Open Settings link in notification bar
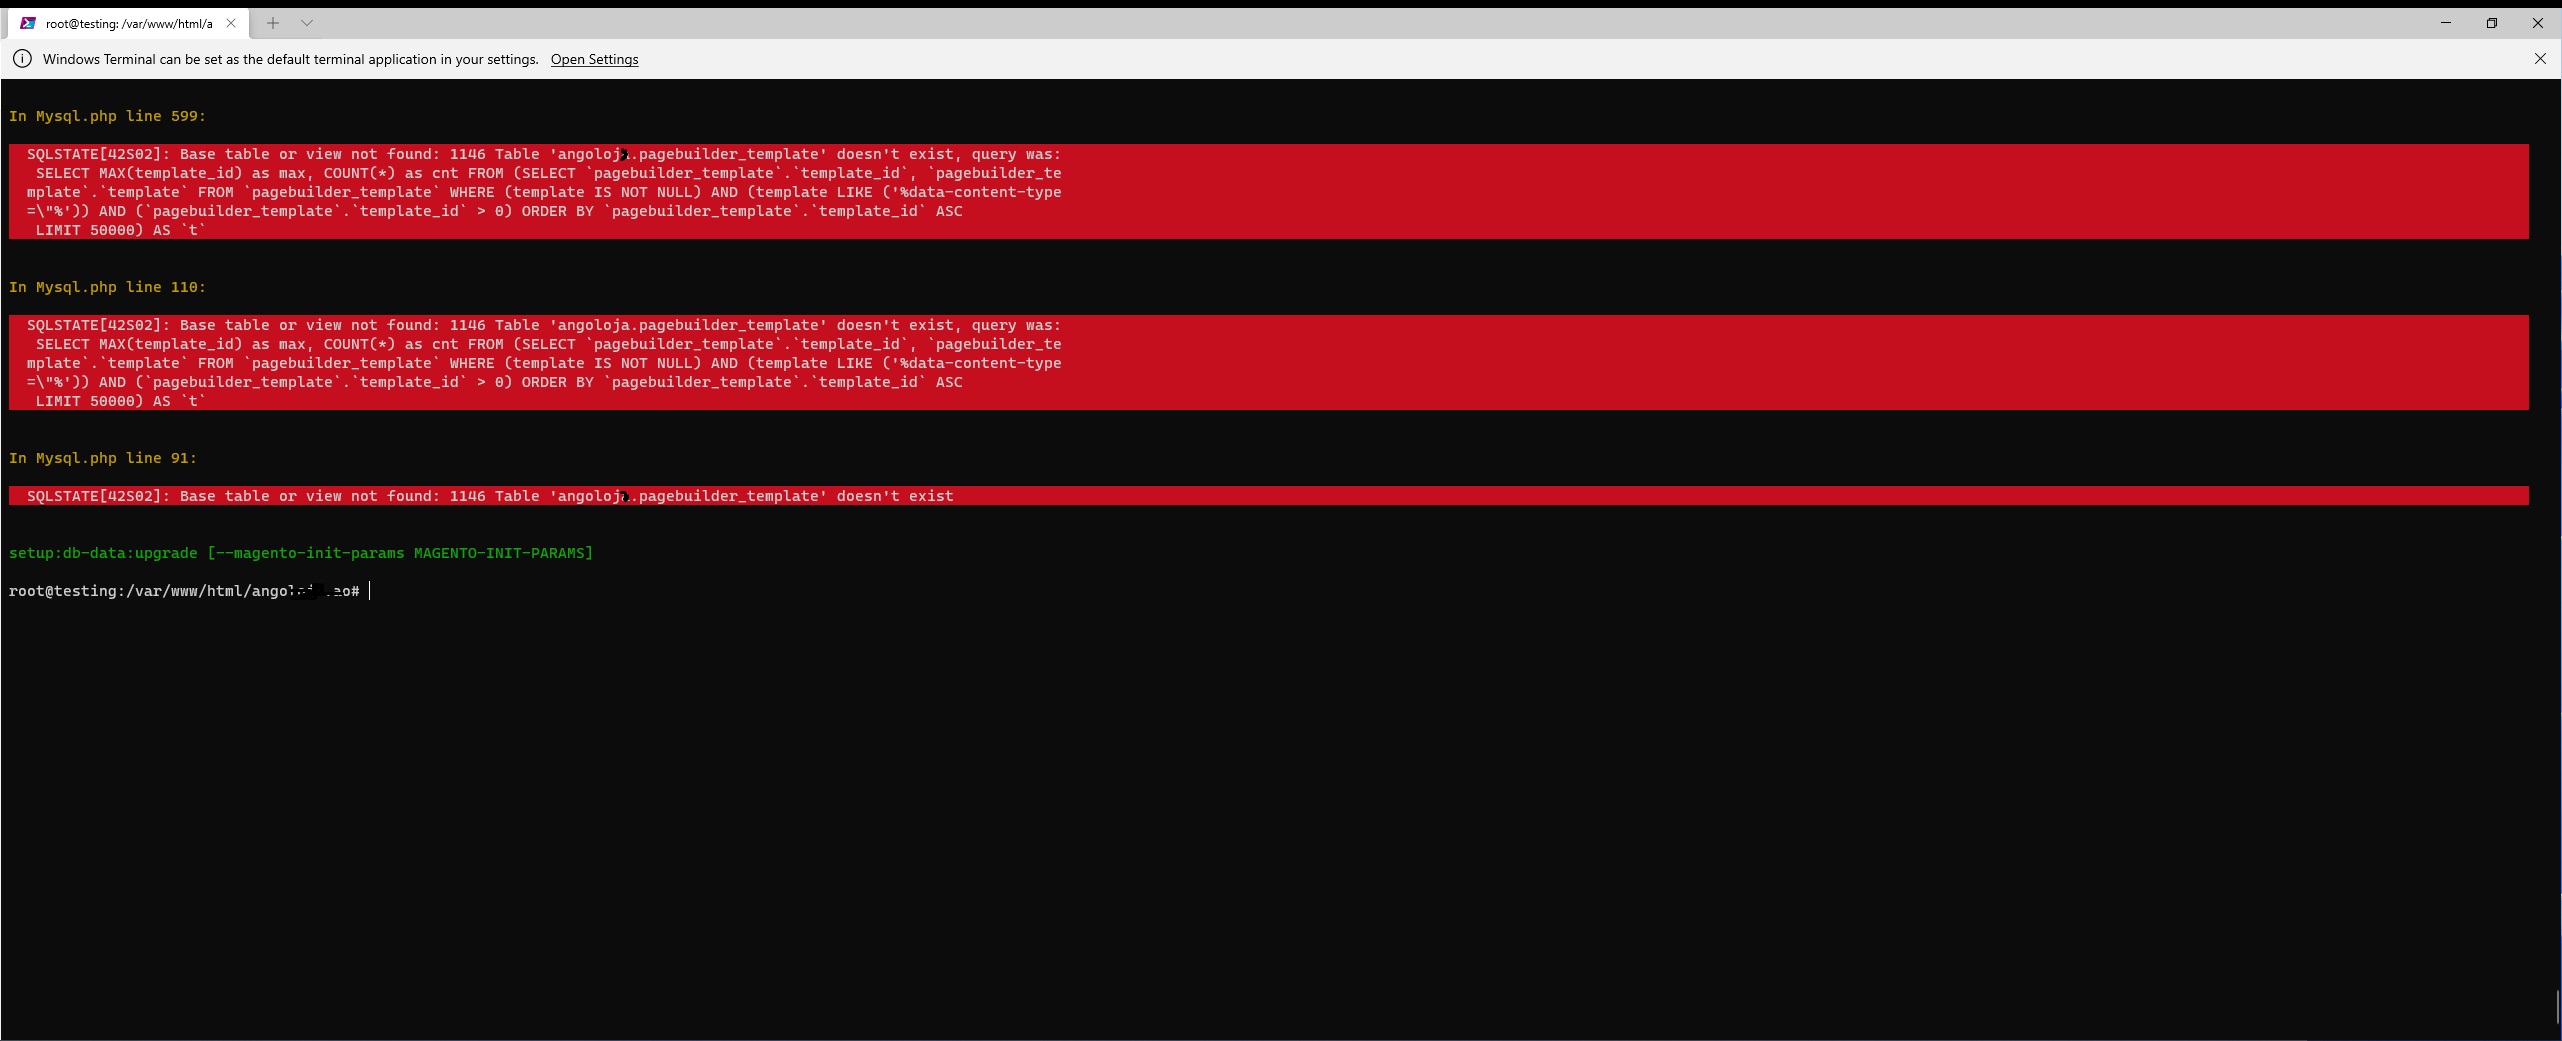2562x1041 pixels. click(594, 59)
